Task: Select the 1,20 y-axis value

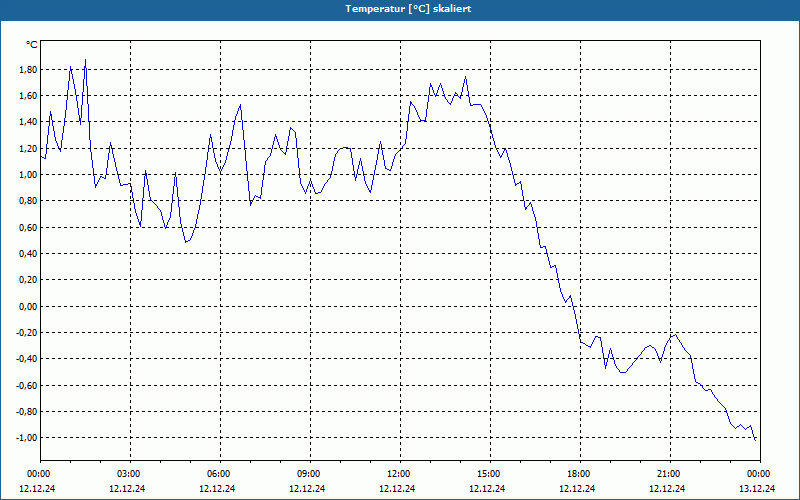Action: point(28,149)
